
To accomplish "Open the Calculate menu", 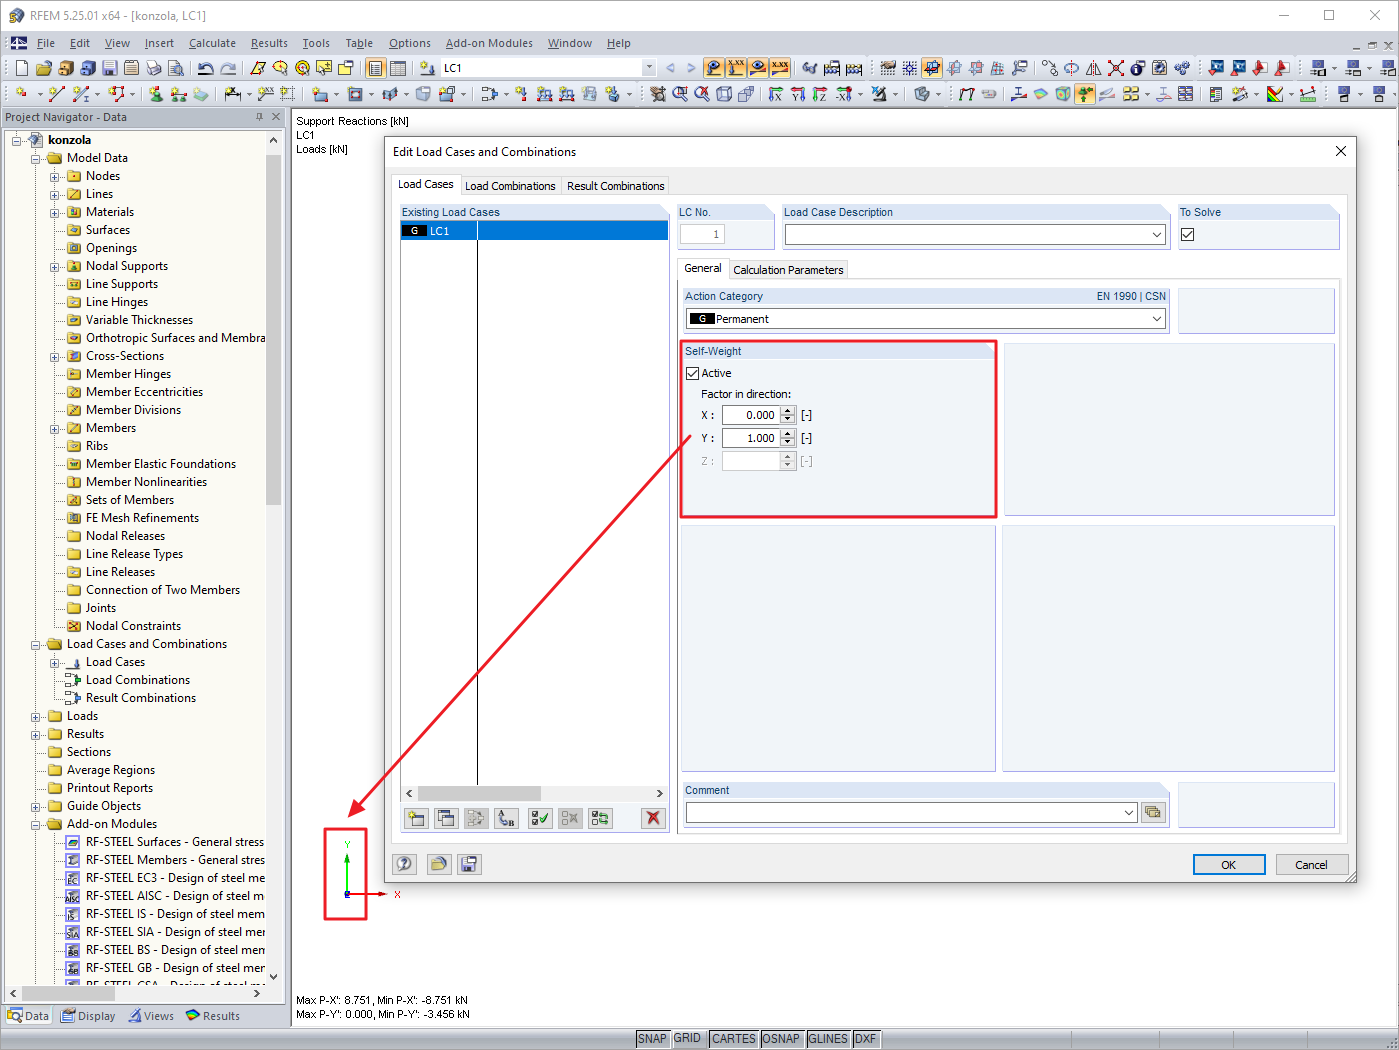I will coord(212,43).
